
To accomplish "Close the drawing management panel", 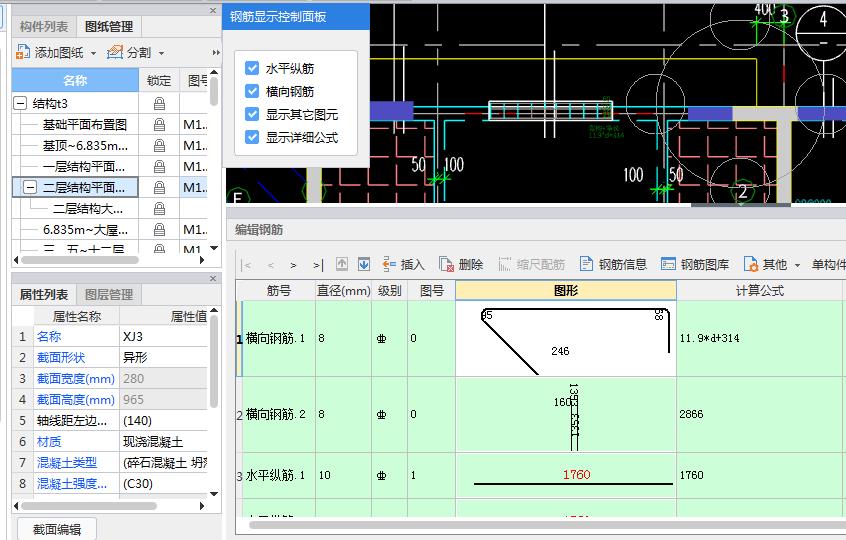I will point(213,10).
